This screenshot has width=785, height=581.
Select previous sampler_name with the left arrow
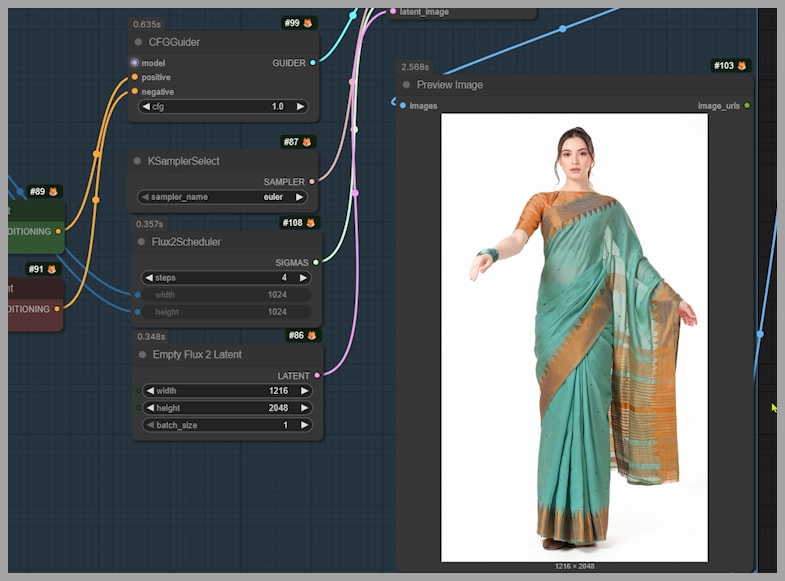point(145,197)
